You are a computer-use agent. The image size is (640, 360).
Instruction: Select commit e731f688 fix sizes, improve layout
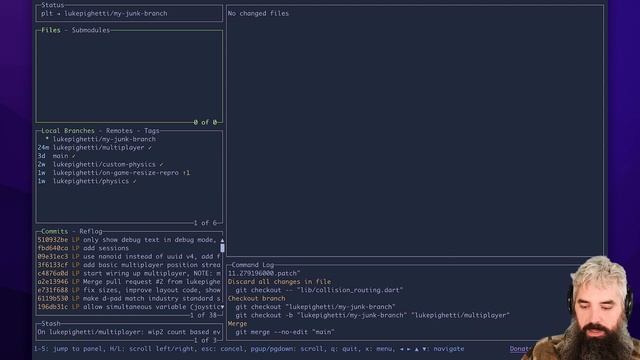tap(129, 290)
